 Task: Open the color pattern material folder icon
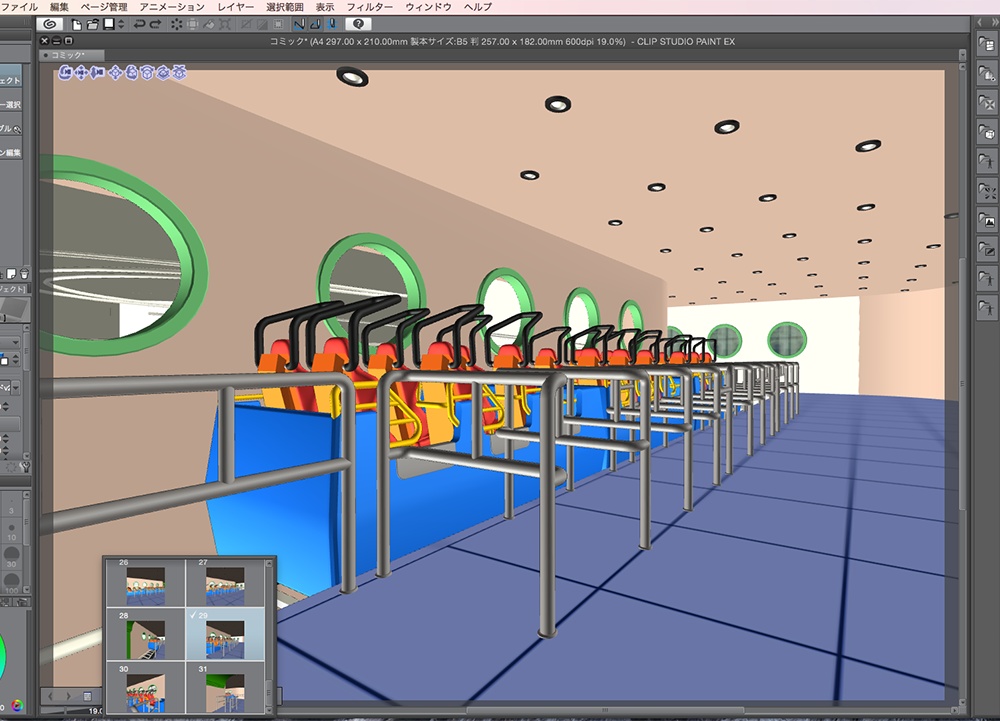point(987,74)
